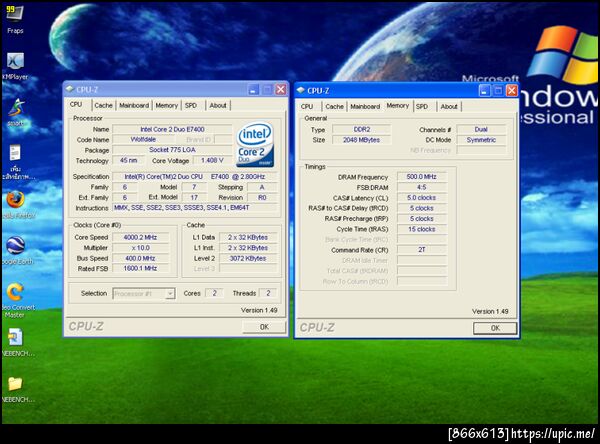Image resolution: width=600 pixels, height=444 pixels.
Task: Click the Size 2048 MBytes value
Action: 362,140
